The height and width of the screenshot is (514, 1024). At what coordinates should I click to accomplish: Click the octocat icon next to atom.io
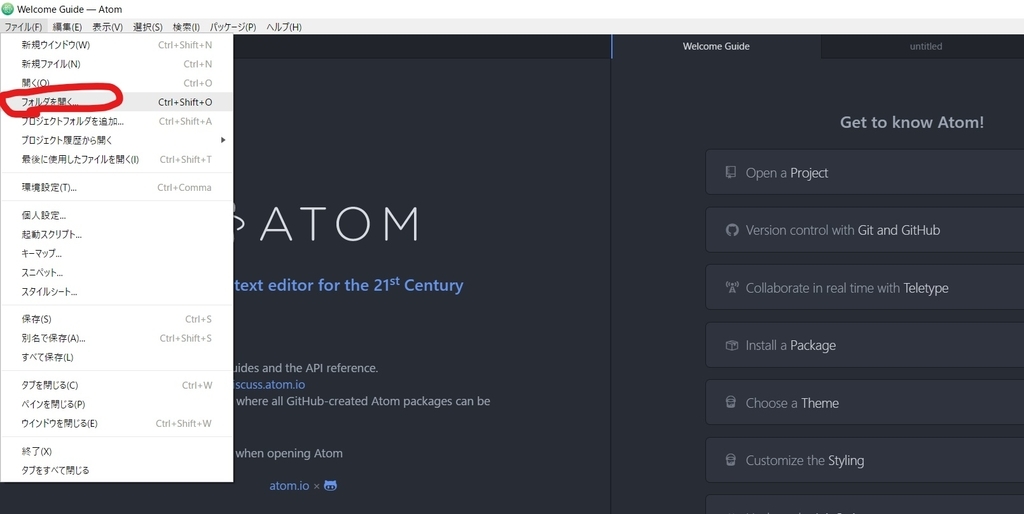330,485
